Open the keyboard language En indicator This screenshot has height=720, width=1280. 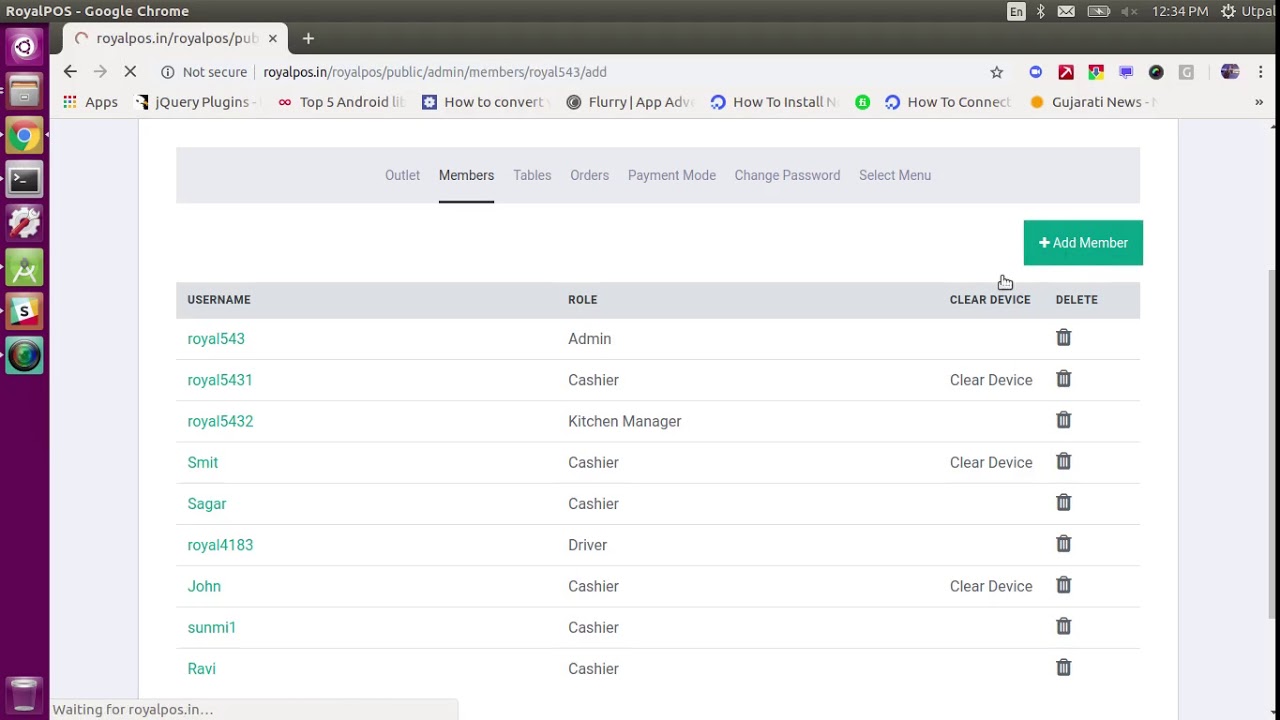1016,11
